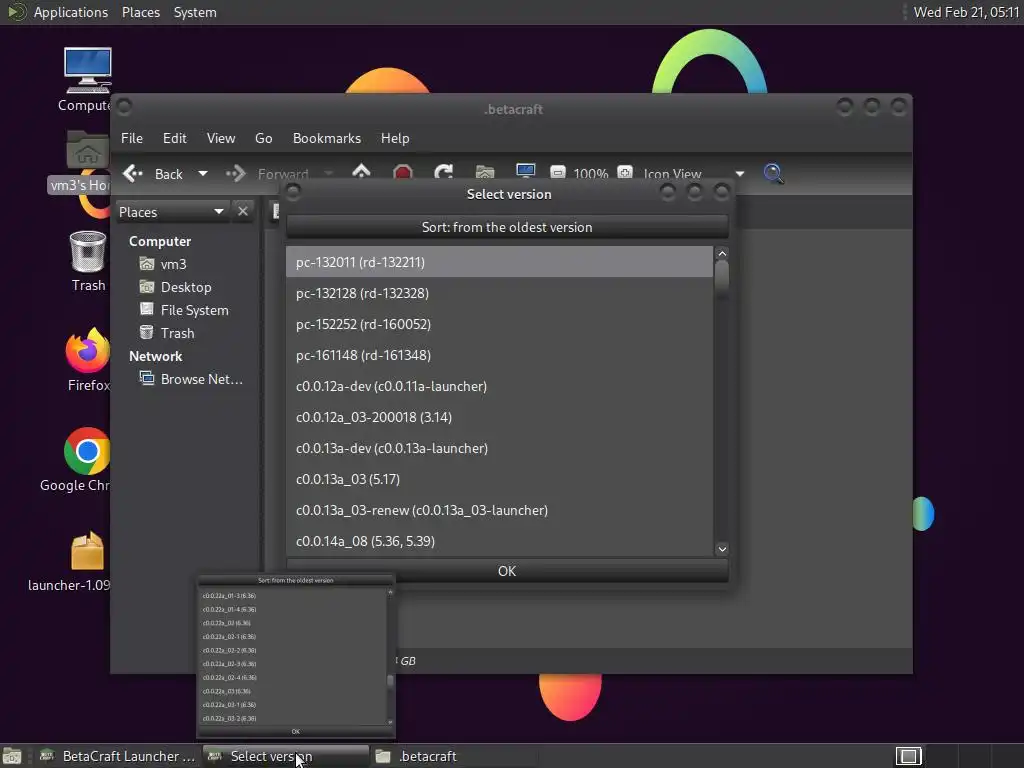Click the Computer toolbar icon
The width and height of the screenshot is (1024, 768).
tap(525, 172)
